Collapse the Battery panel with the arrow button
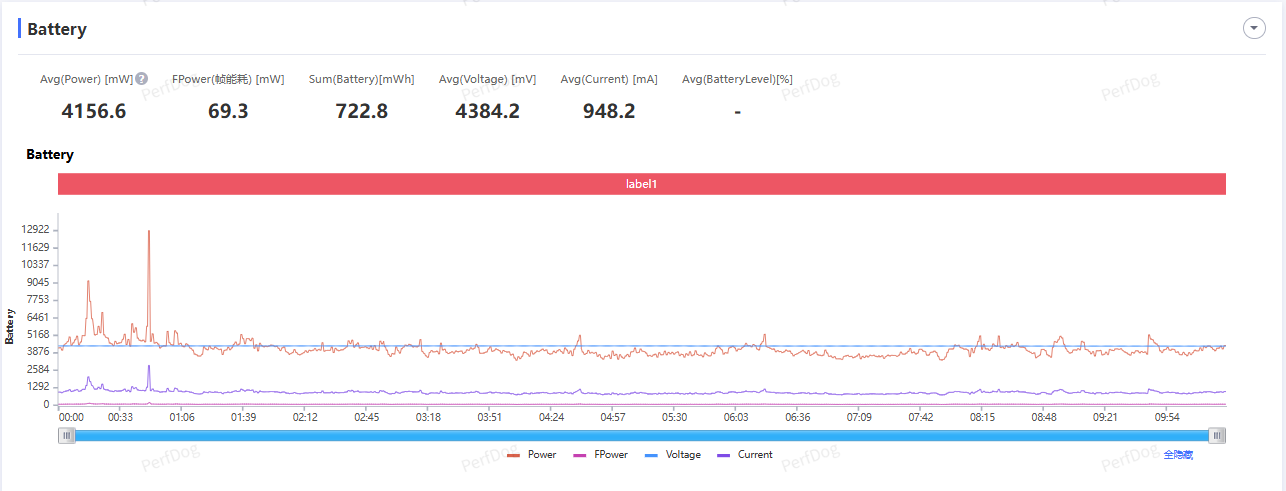Viewport: 1286px width, 491px height. coord(1254,28)
